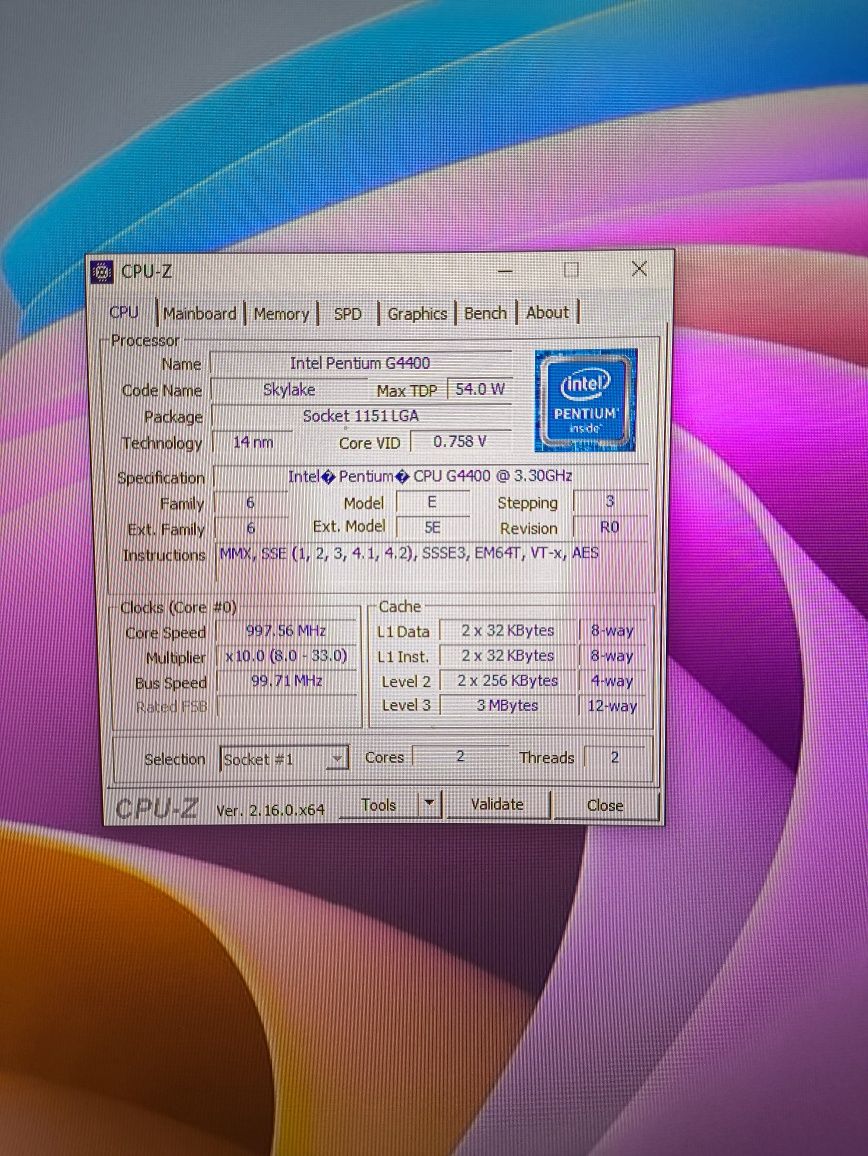The height and width of the screenshot is (1156, 868).
Task: Click the Bus Speed value '99.71 MHz'
Action: 286,681
